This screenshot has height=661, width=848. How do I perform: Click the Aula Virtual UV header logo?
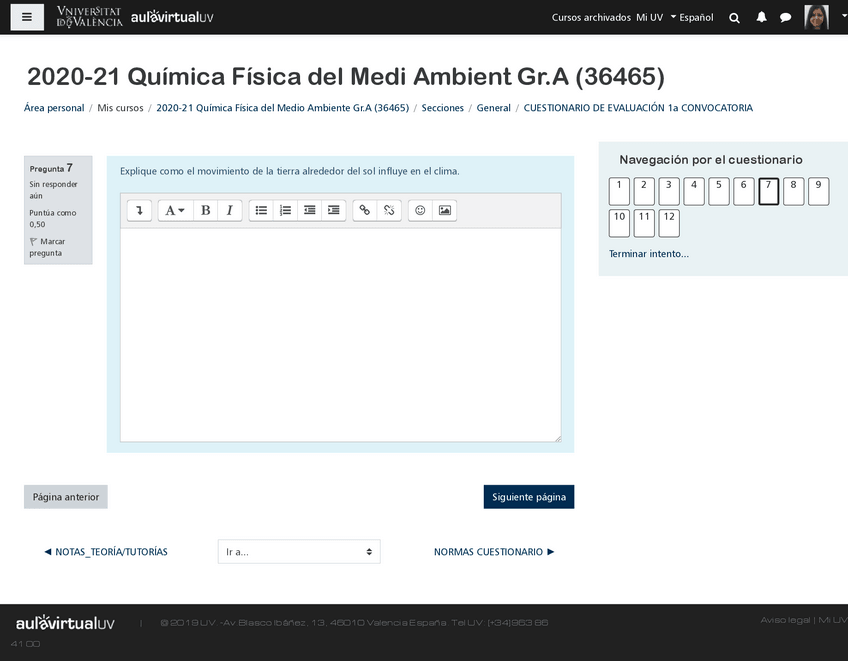[172, 17]
